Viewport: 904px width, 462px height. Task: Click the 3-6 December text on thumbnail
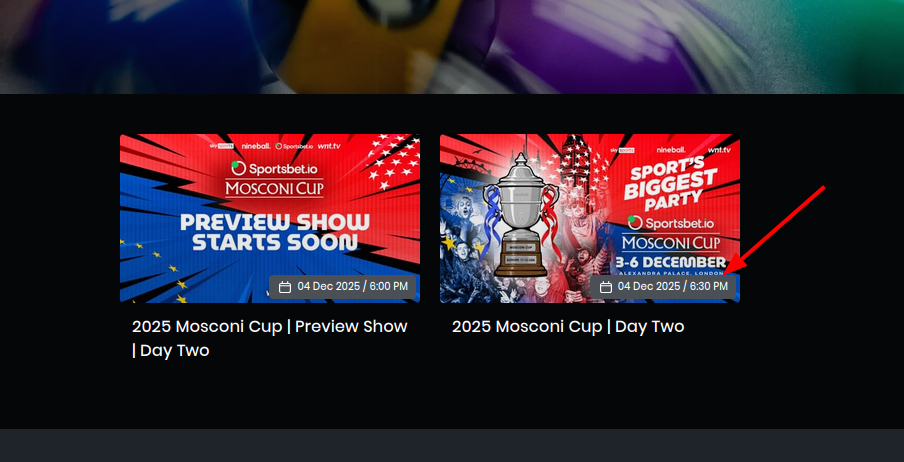click(x=671, y=263)
